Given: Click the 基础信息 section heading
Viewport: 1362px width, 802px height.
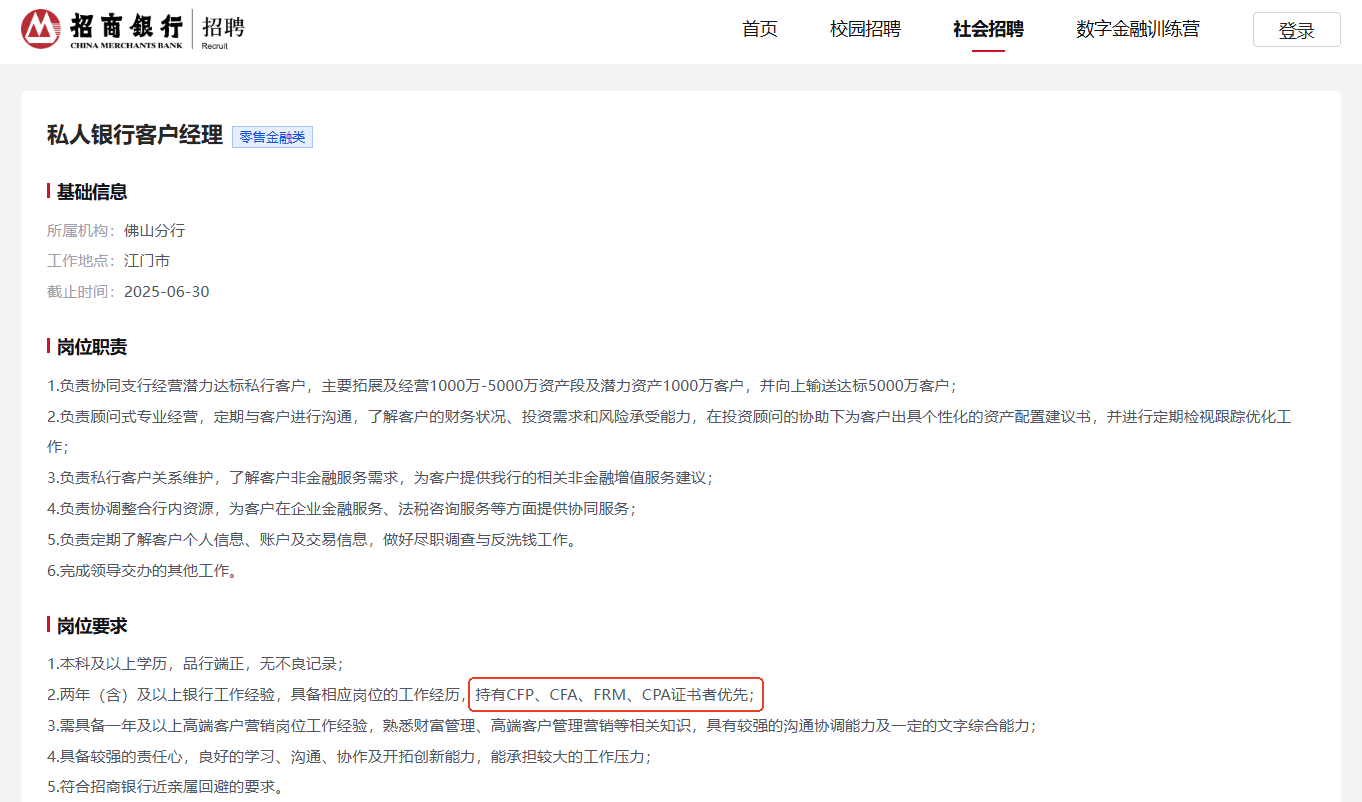Looking at the screenshot, I should pyautogui.click(x=92, y=192).
